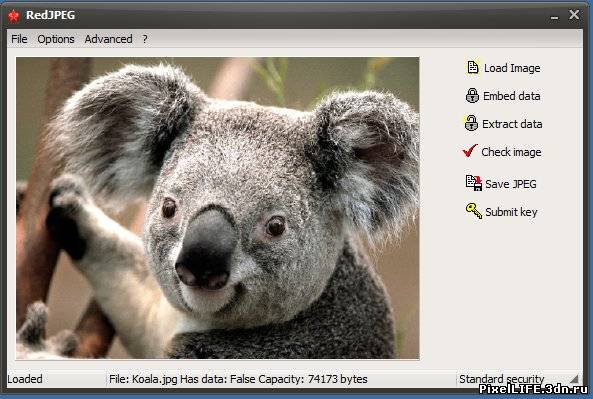Open the Options menu

[56, 39]
